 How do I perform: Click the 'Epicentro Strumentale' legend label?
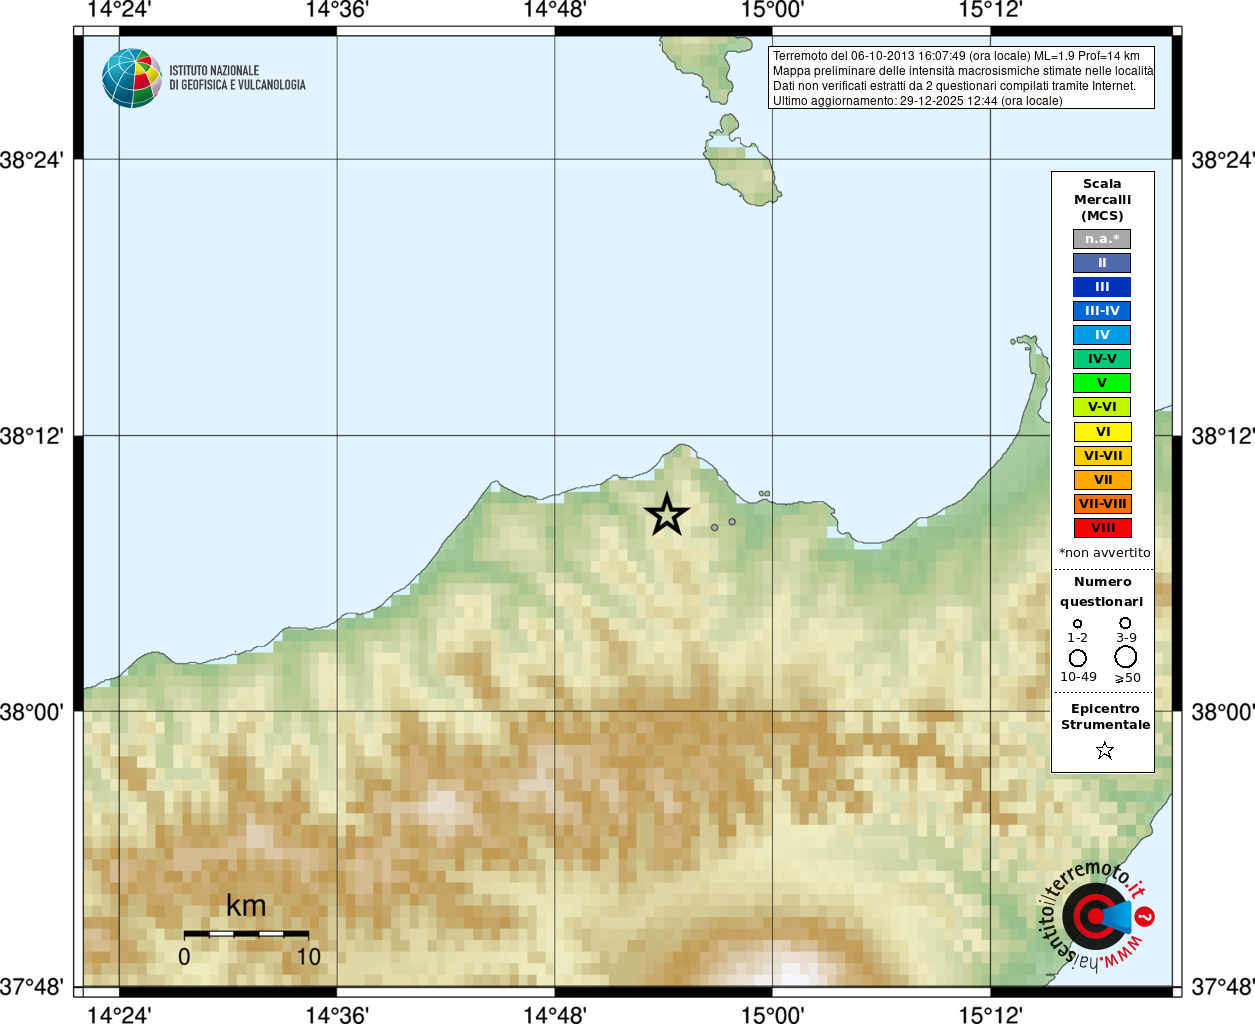point(1105,716)
